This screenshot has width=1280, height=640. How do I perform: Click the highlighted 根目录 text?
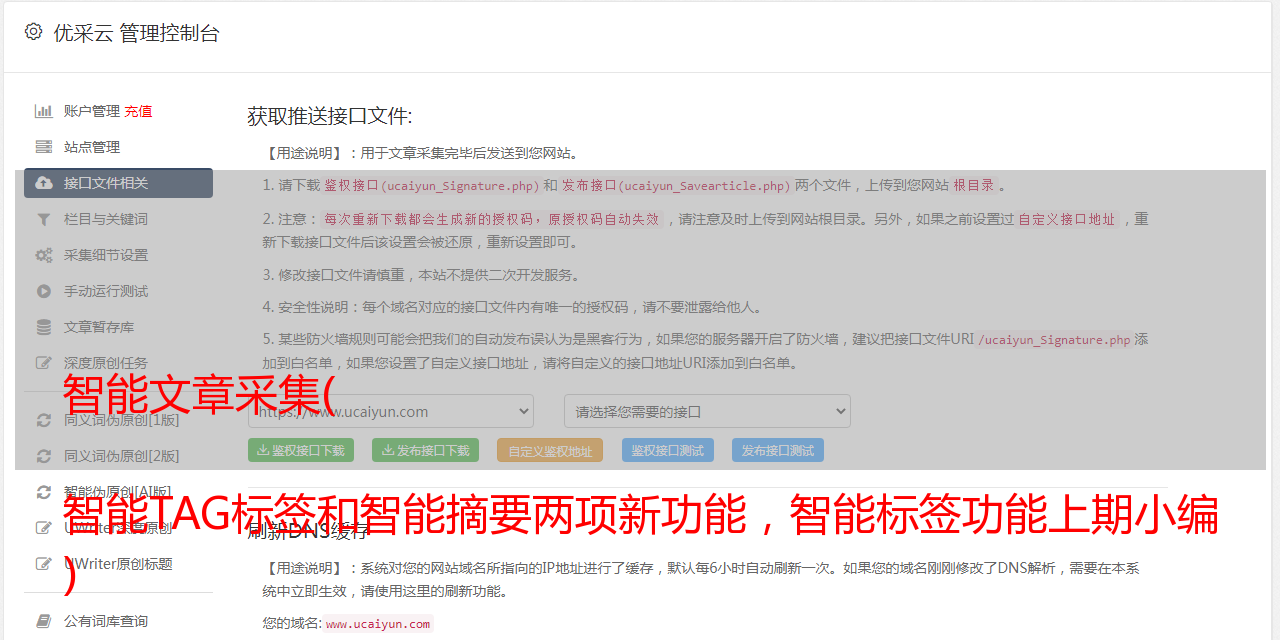973,185
